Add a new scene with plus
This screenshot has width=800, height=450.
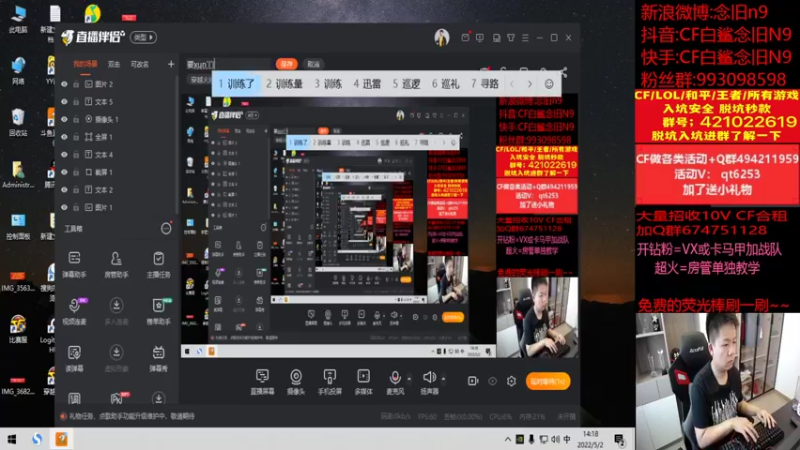pos(171,64)
